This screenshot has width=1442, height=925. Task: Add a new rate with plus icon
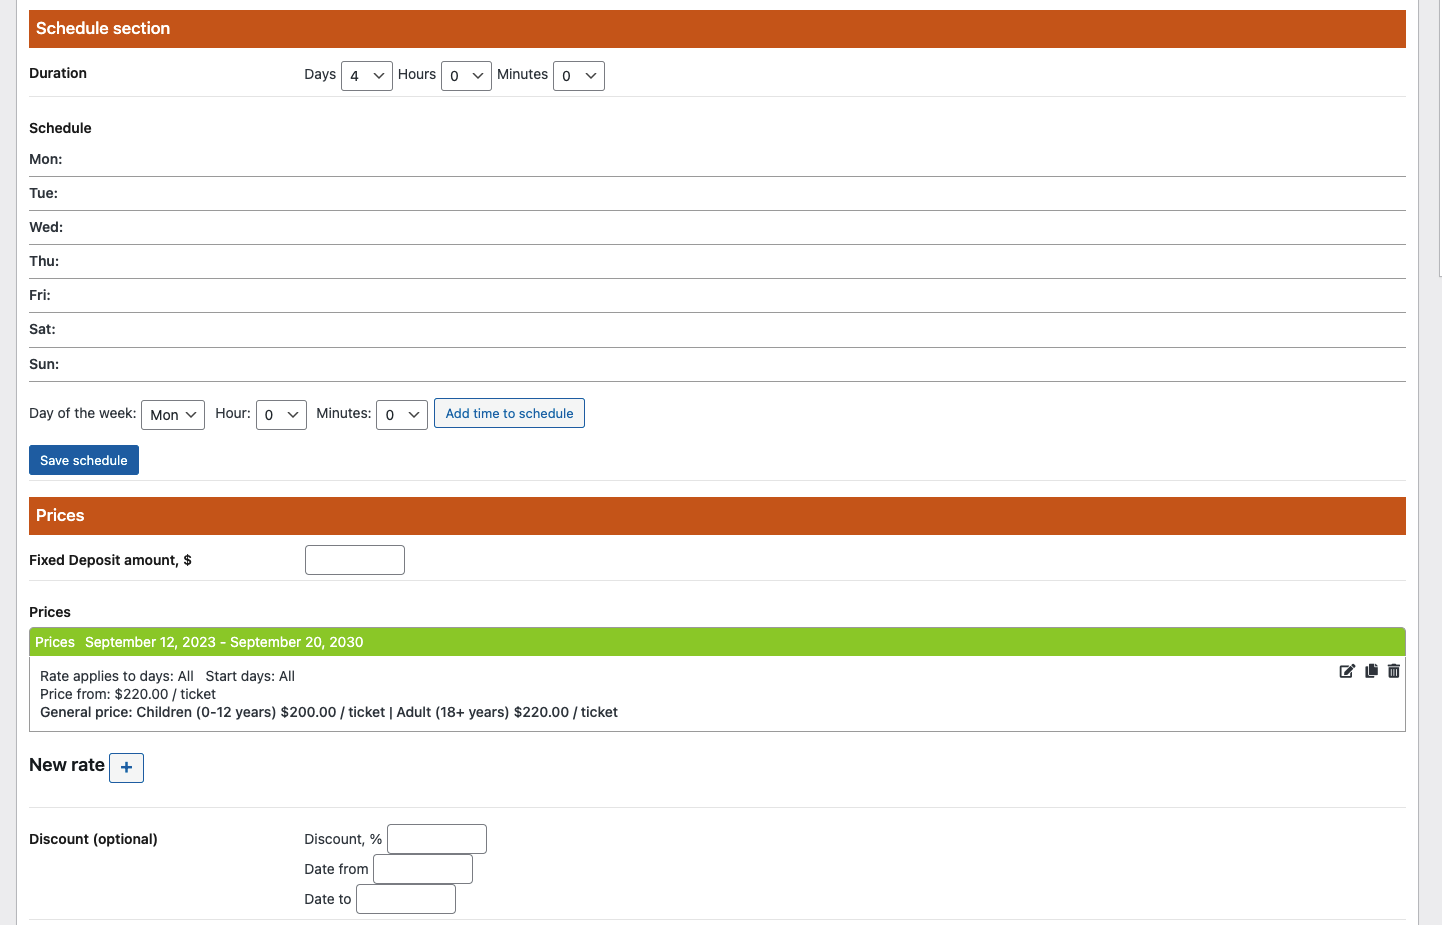[126, 768]
